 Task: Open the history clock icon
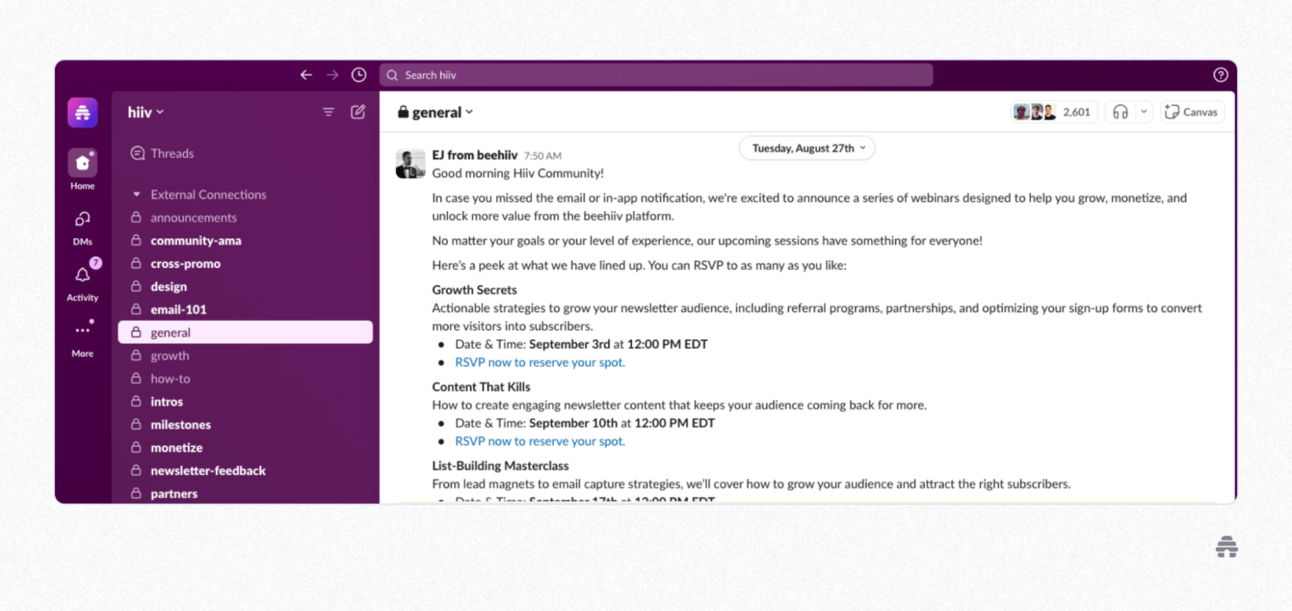pos(359,75)
